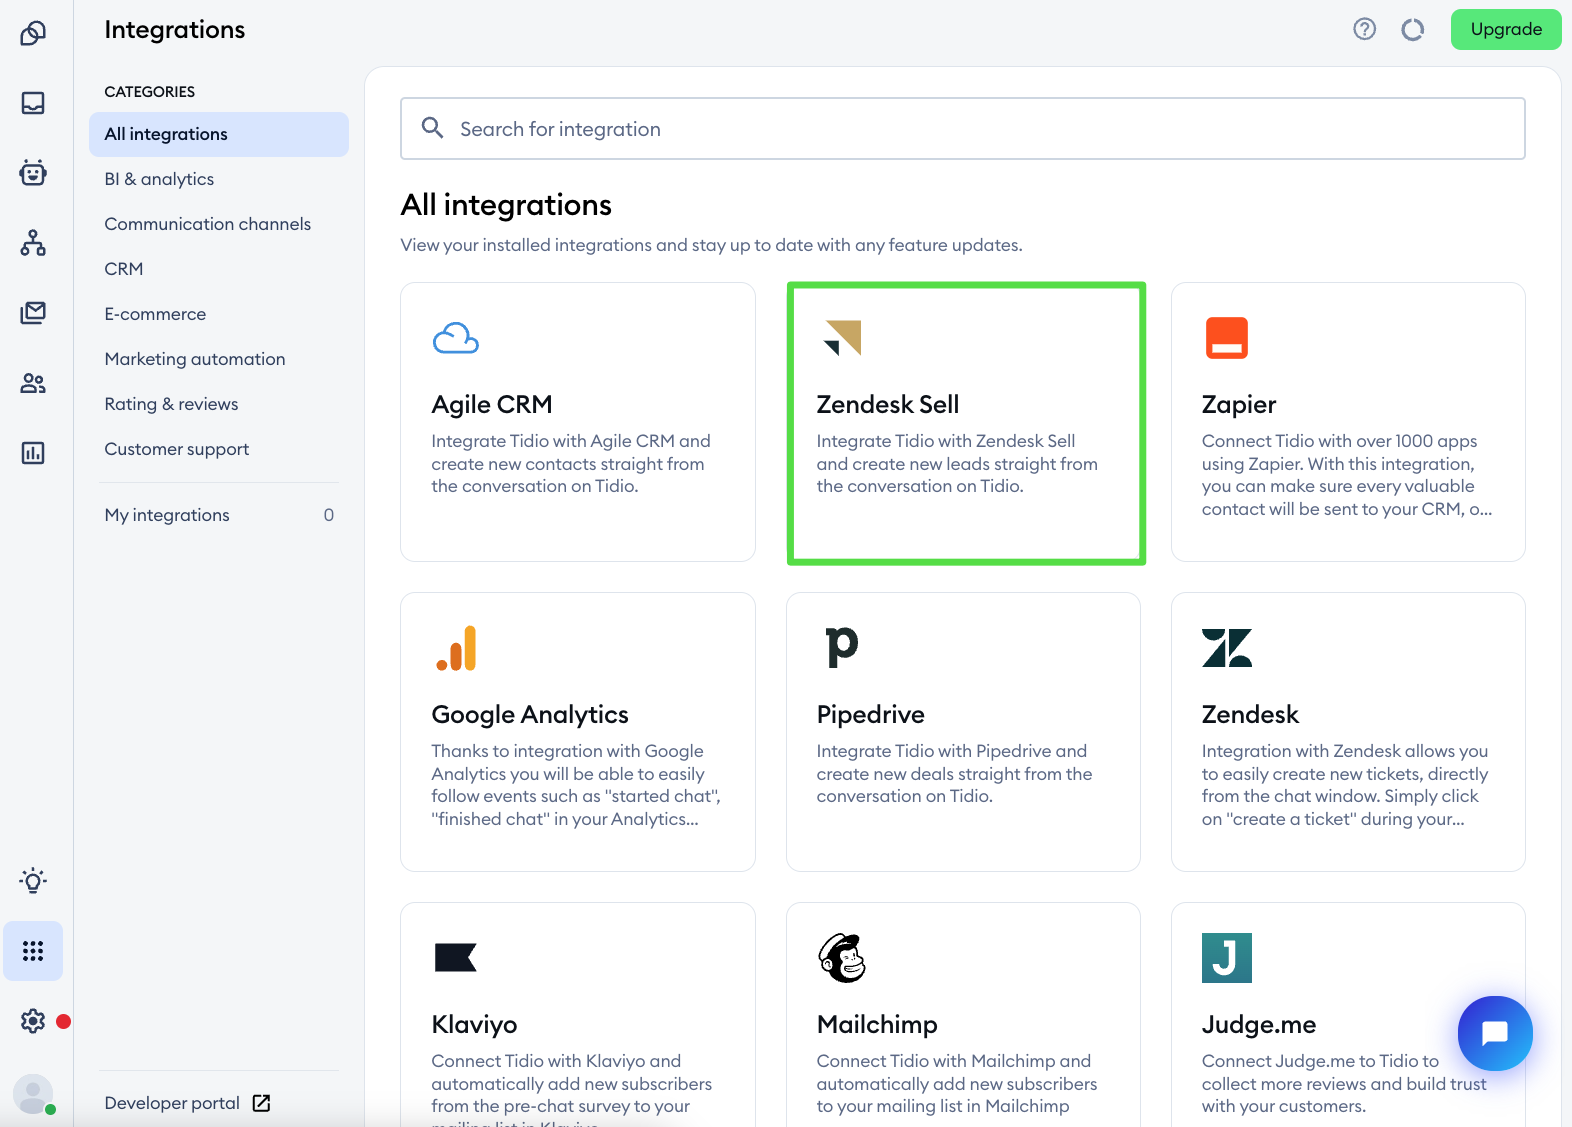This screenshot has width=1572, height=1127.
Task: Open the Tidio home logo icon
Action: (x=33, y=33)
